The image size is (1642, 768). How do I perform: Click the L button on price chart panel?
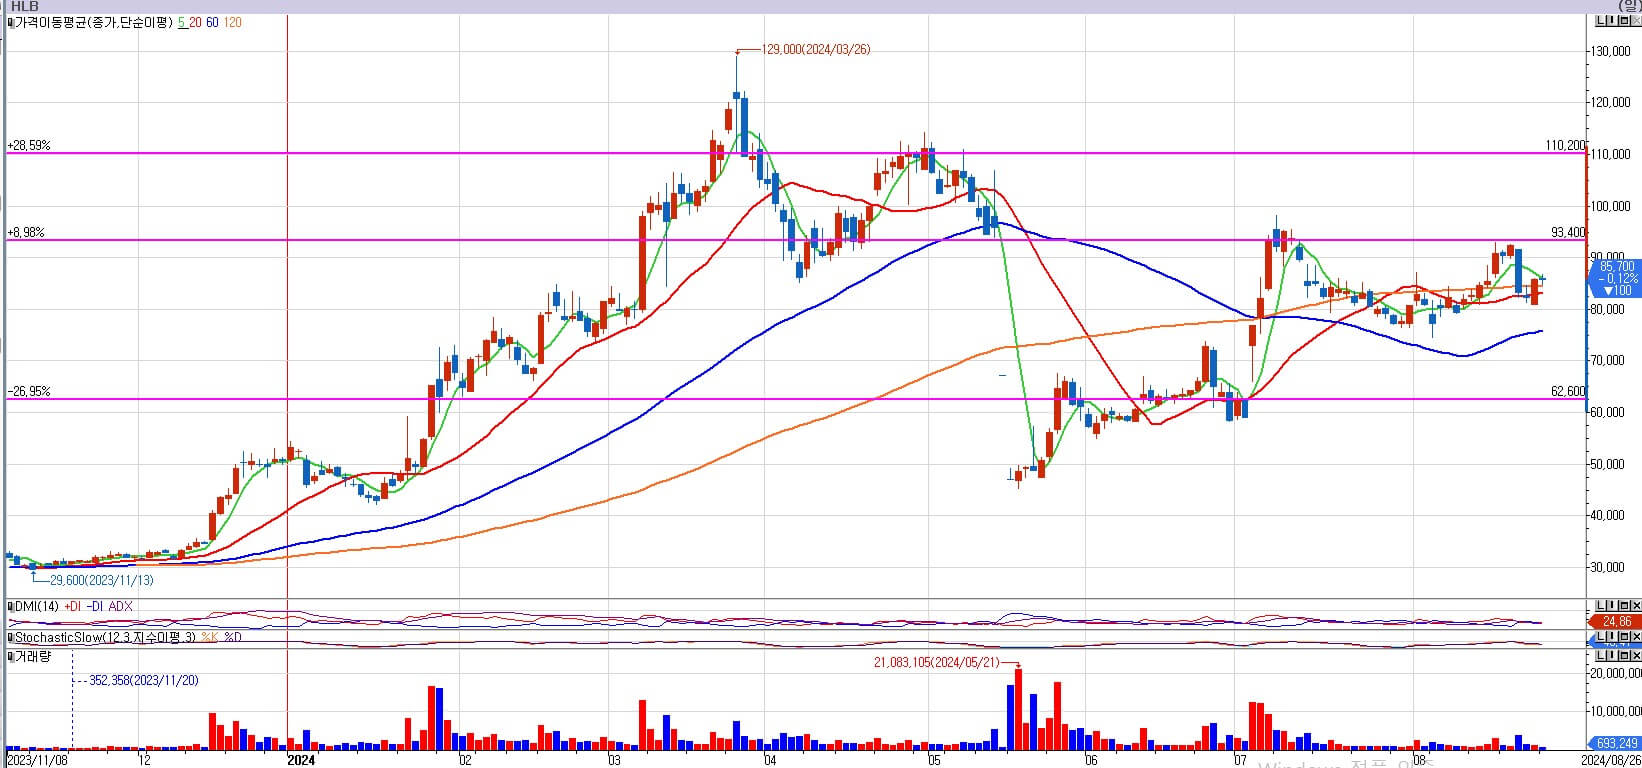coord(1600,21)
